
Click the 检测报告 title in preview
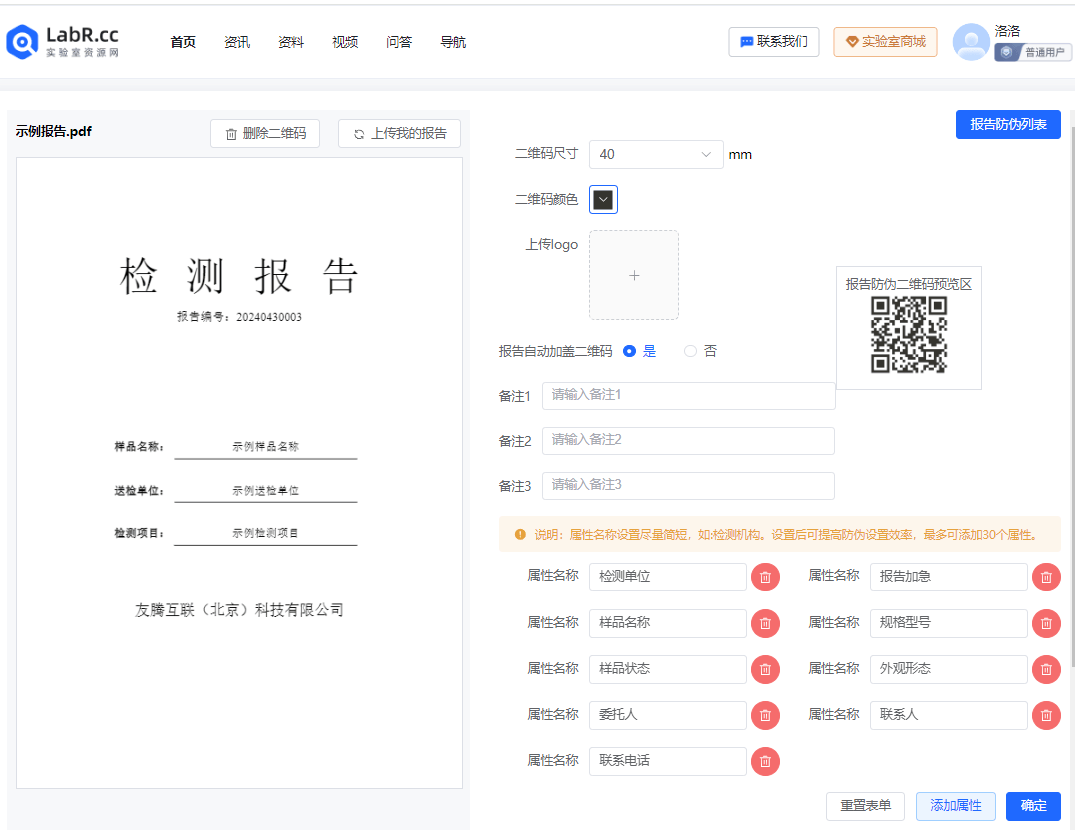[x=239, y=276]
